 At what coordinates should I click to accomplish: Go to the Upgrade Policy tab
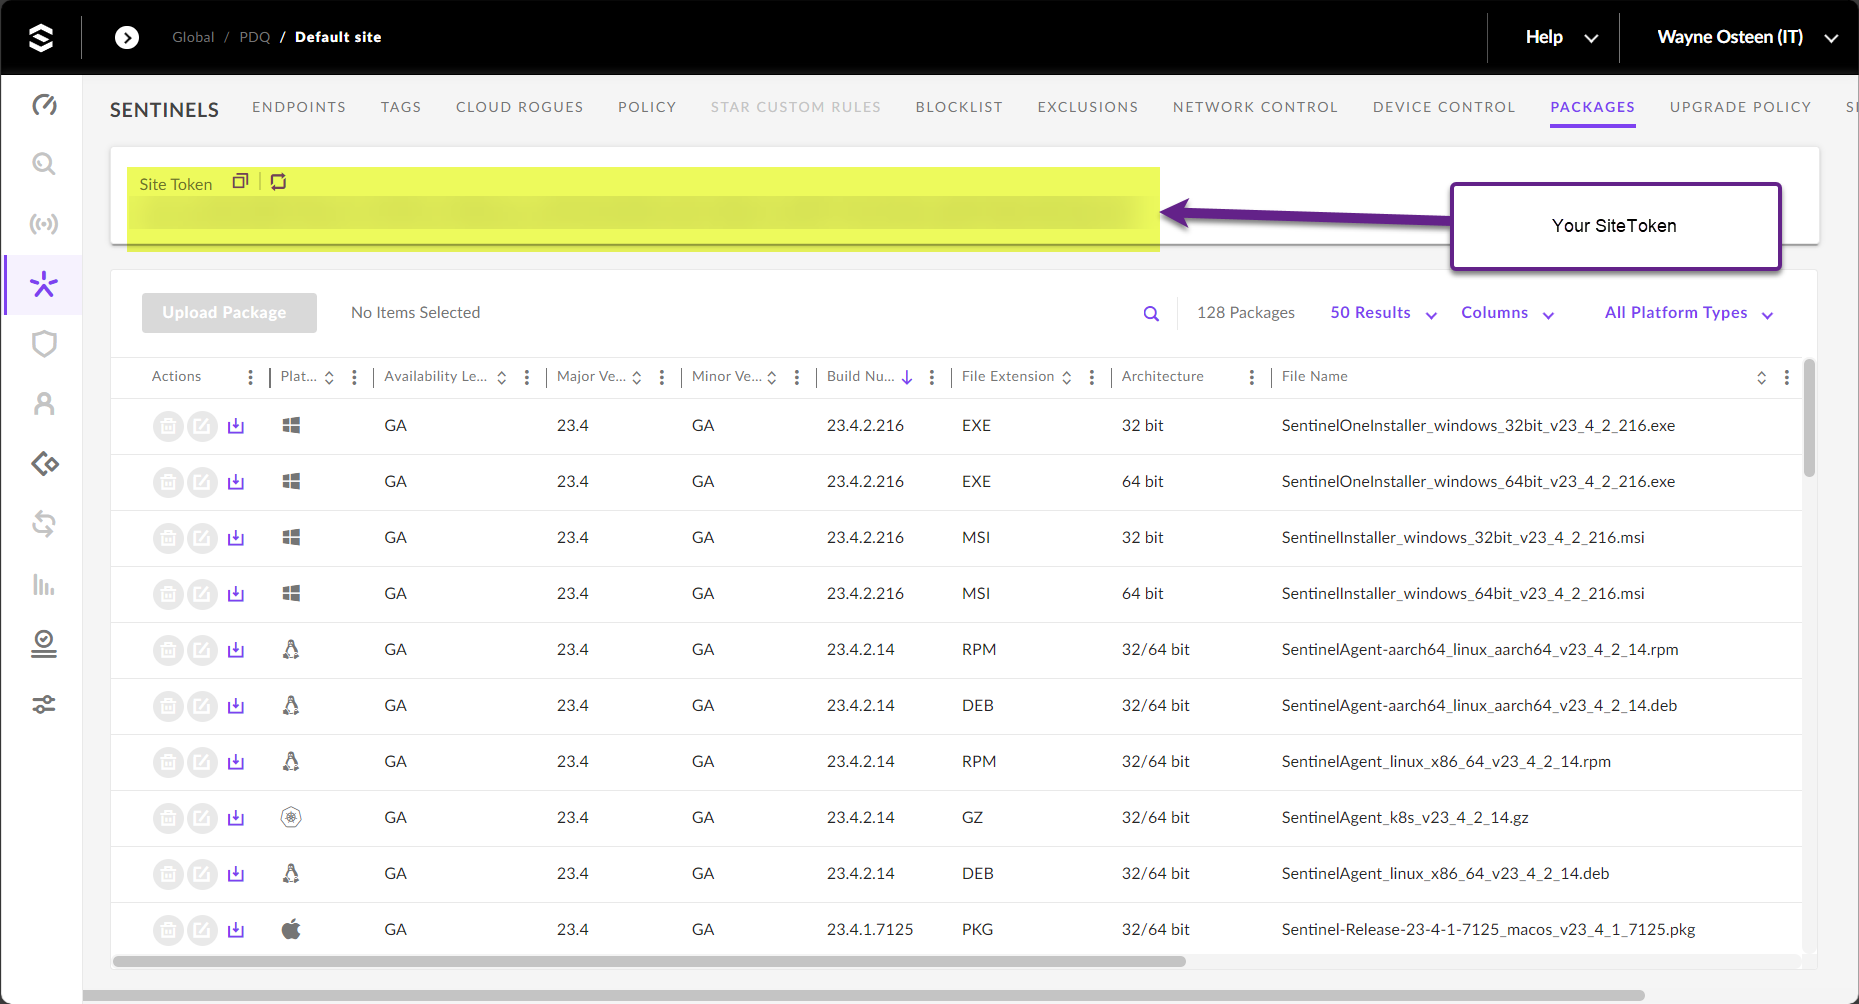tap(1740, 107)
